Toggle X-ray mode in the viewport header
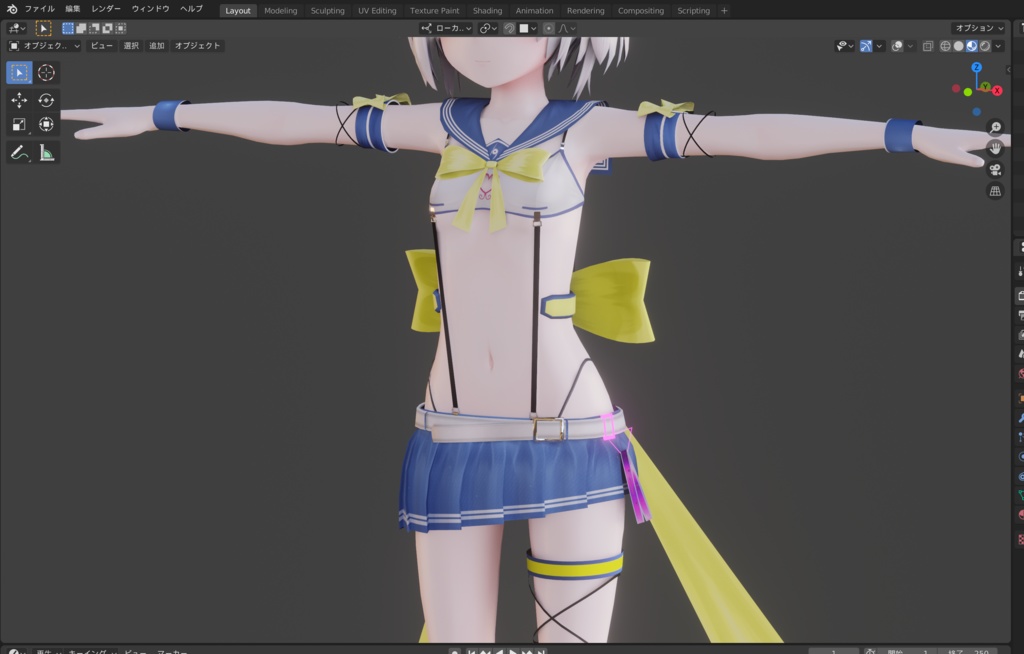This screenshot has height=654, width=1024. pos(927,45)
